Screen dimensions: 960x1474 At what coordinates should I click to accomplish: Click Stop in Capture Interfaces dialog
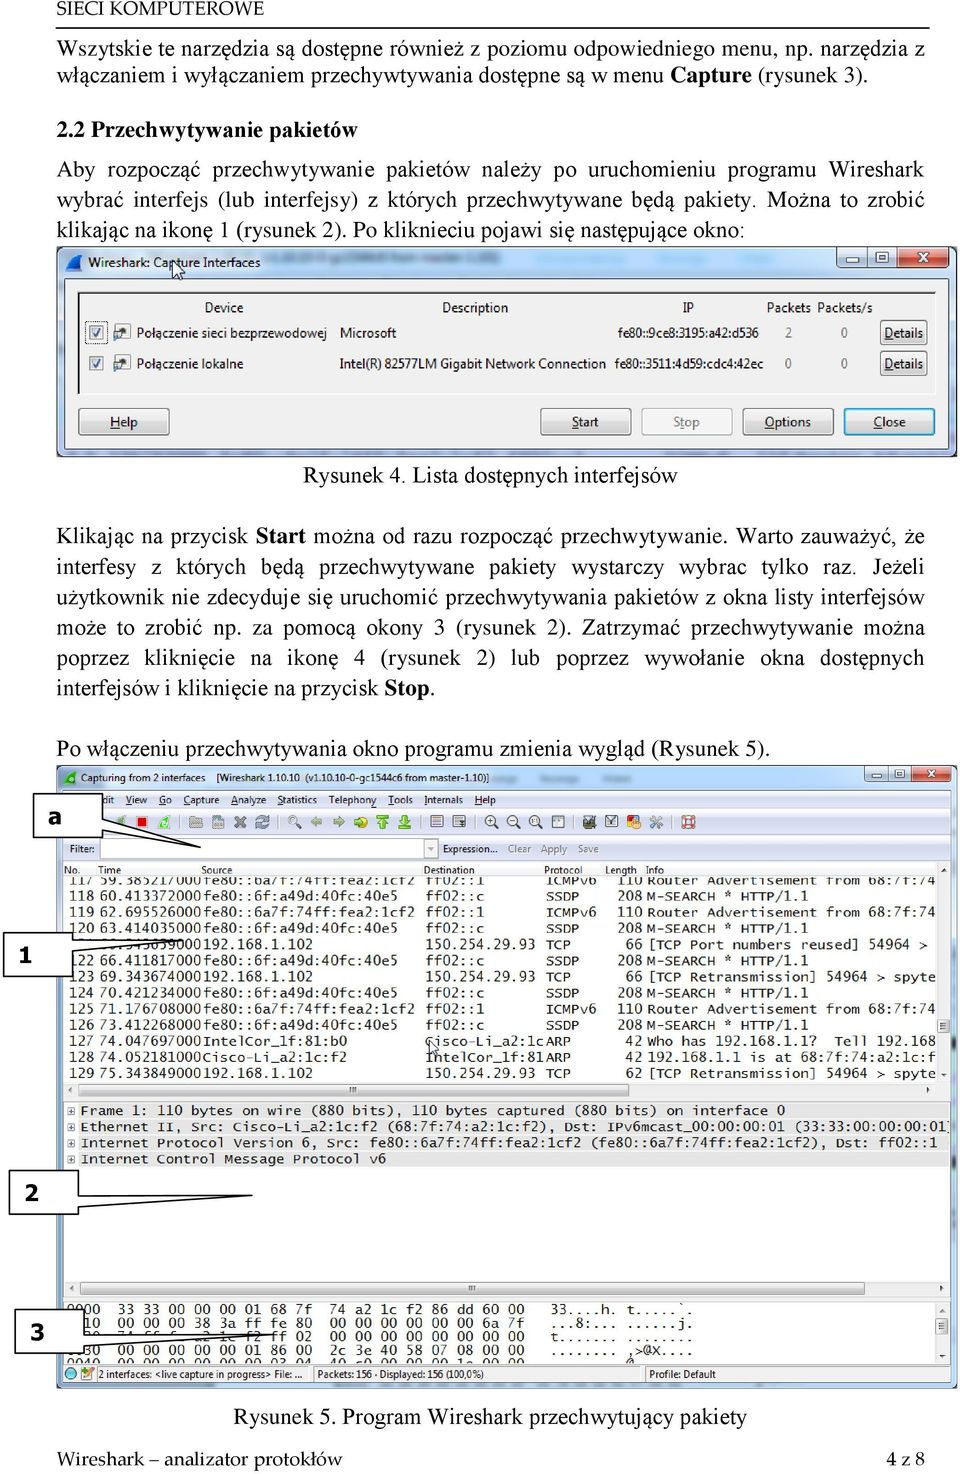(x=686, y=422)
